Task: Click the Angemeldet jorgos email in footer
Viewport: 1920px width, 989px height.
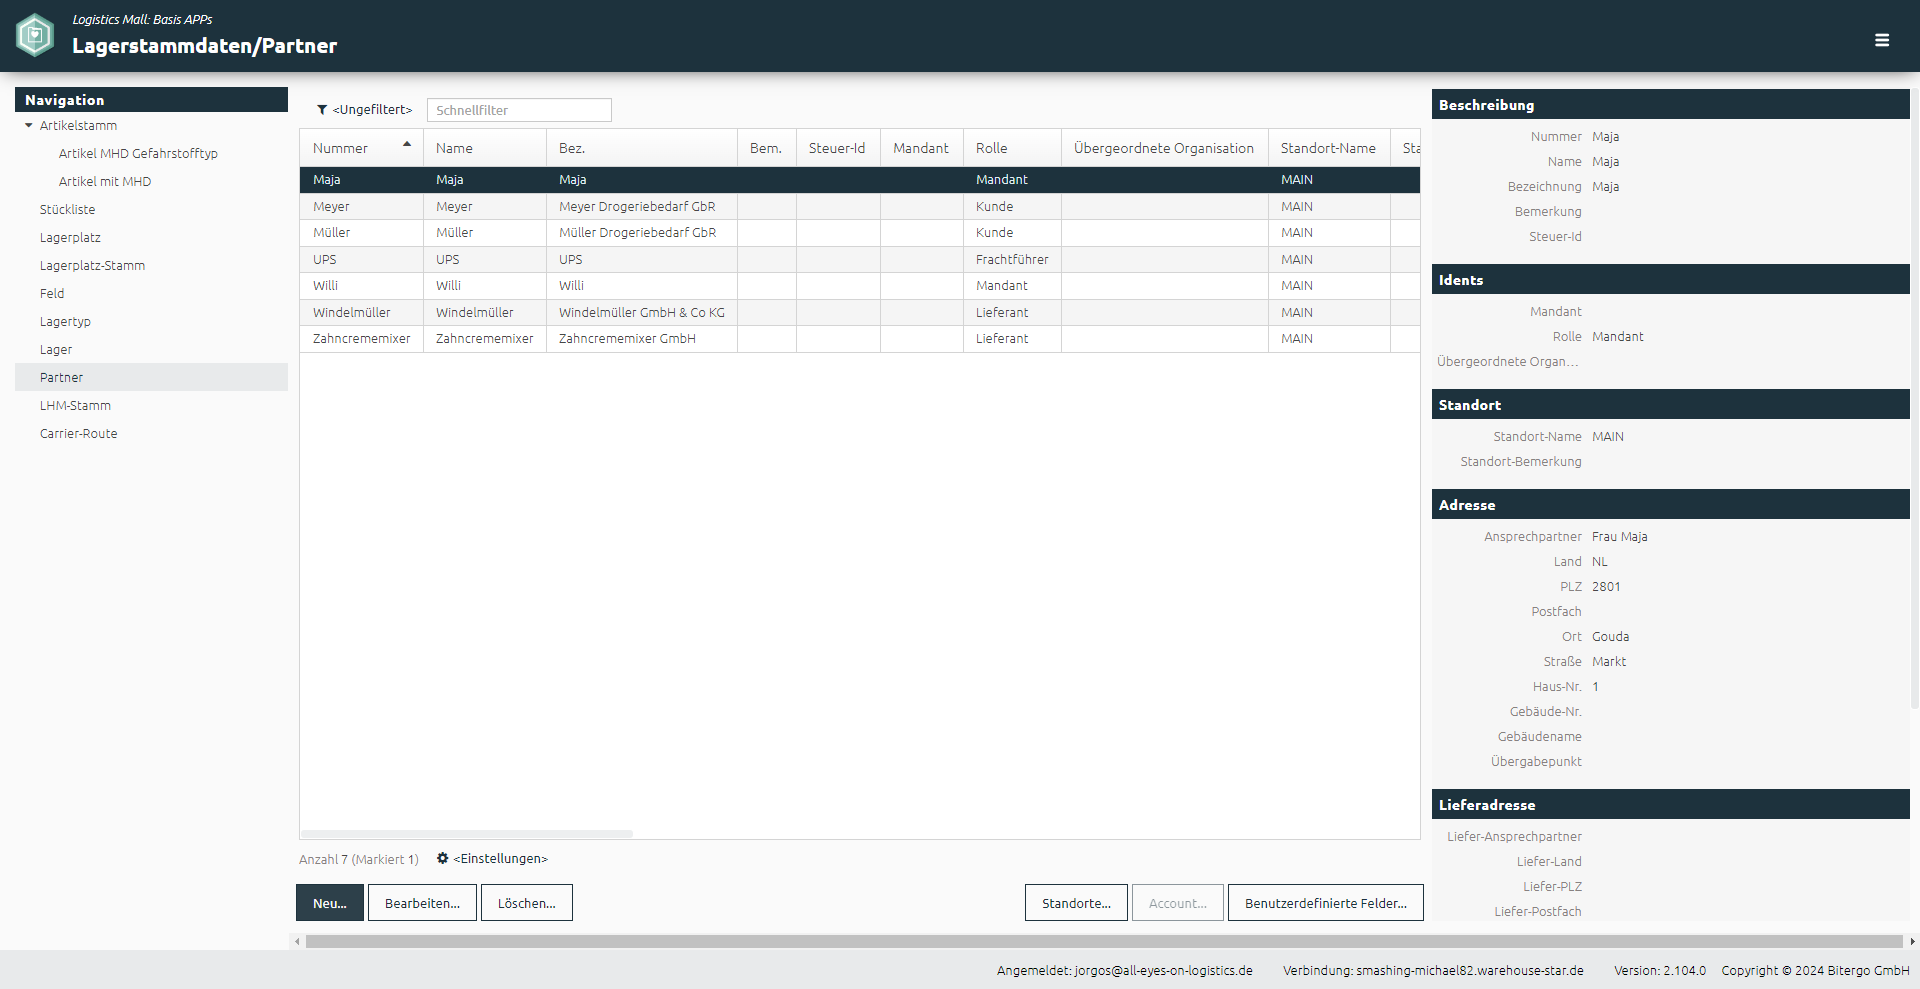Action: pos(1125,970)
